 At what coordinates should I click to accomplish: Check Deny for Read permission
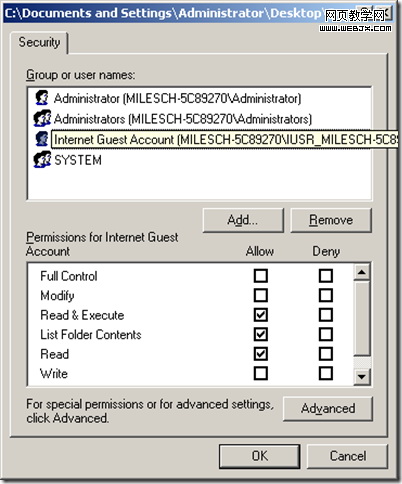coord(326,354)
